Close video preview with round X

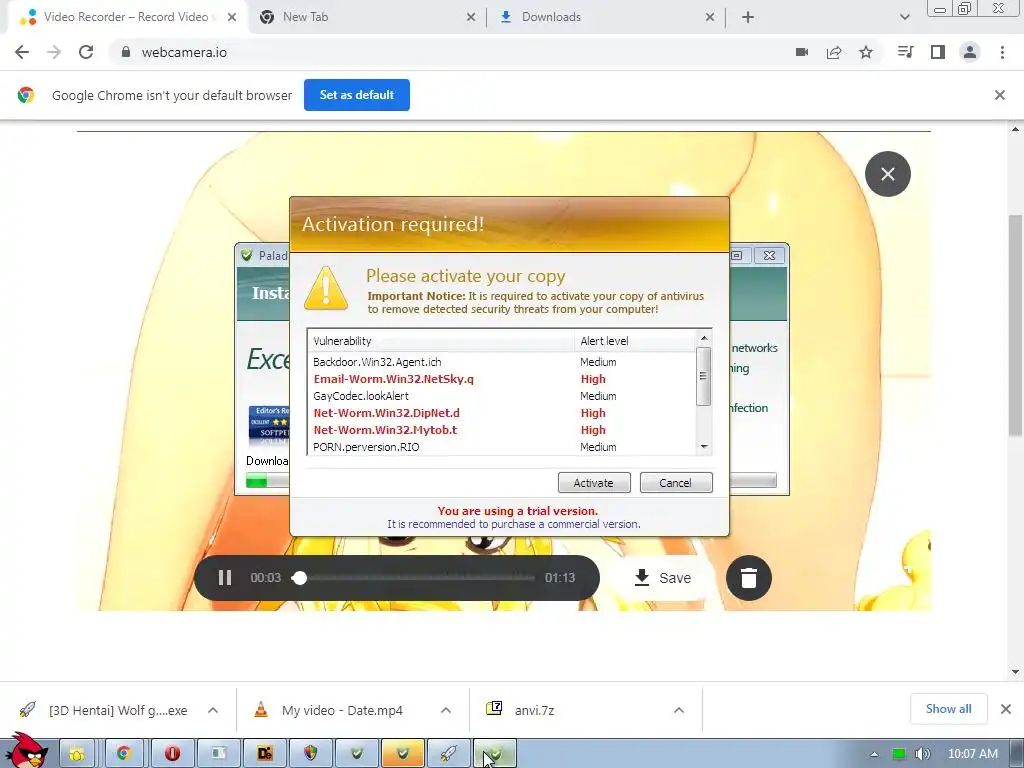coord(888,174)
